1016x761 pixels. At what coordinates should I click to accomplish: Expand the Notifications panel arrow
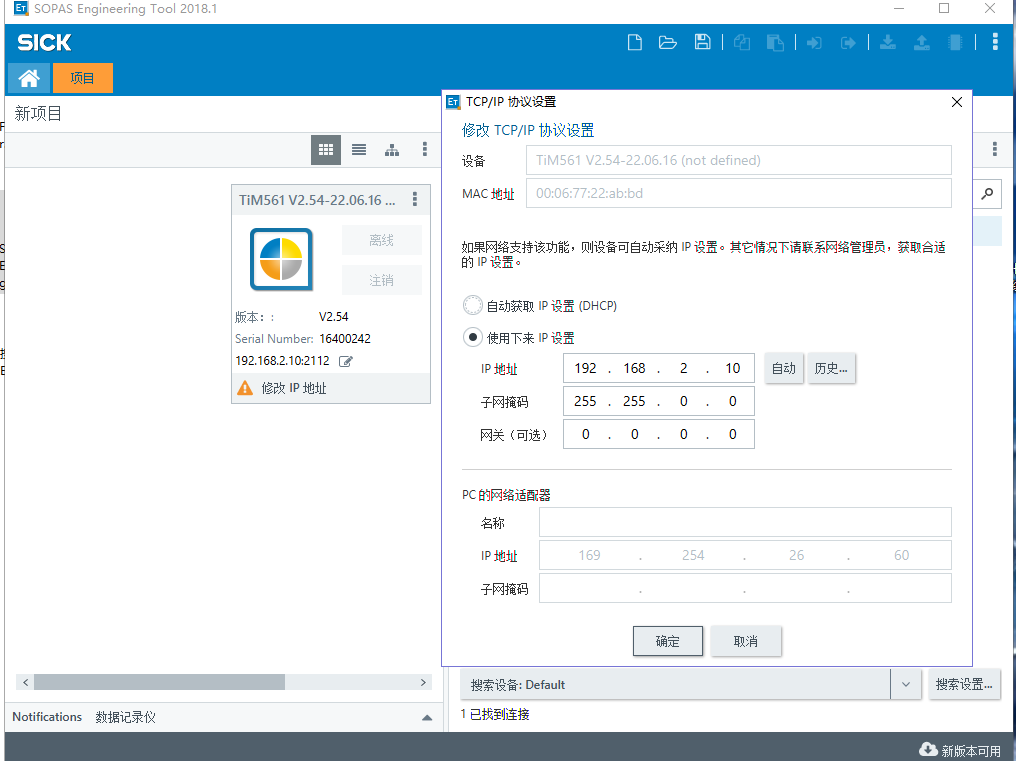pos(427,717)
